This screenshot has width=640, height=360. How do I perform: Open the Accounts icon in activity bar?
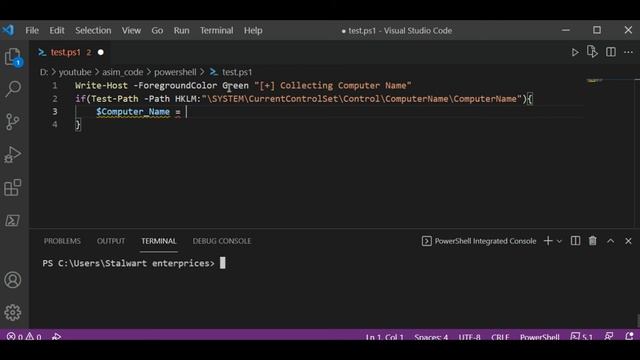click(13, 280)
